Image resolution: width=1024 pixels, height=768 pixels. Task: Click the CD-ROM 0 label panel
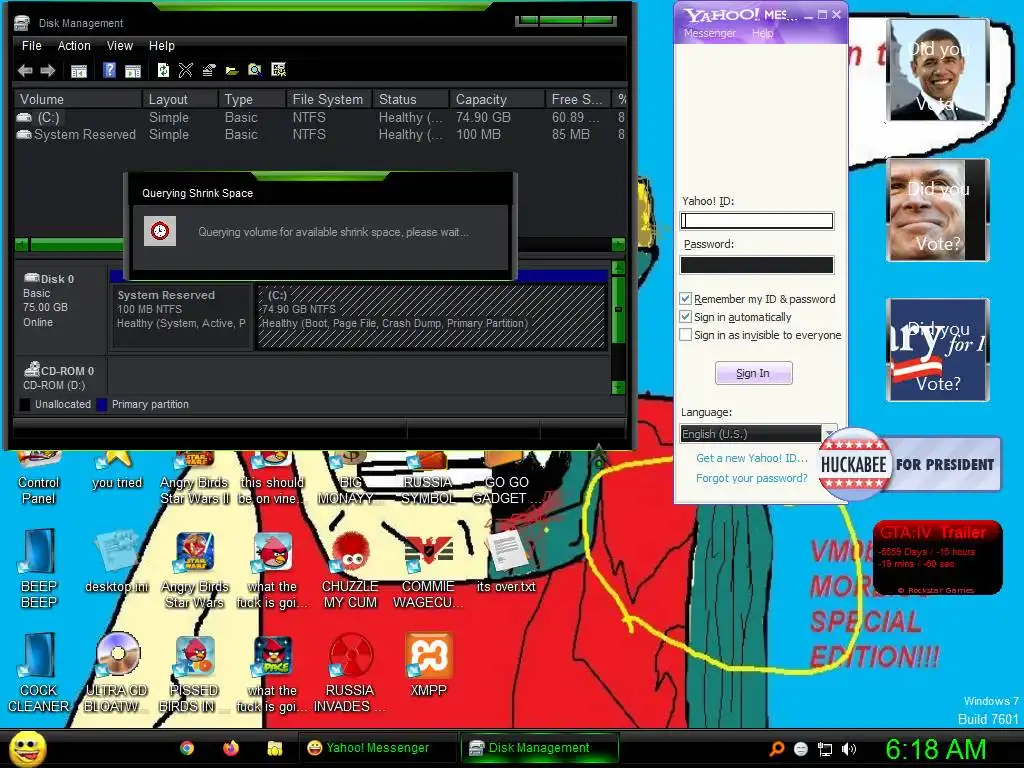[x=60, y=377]
